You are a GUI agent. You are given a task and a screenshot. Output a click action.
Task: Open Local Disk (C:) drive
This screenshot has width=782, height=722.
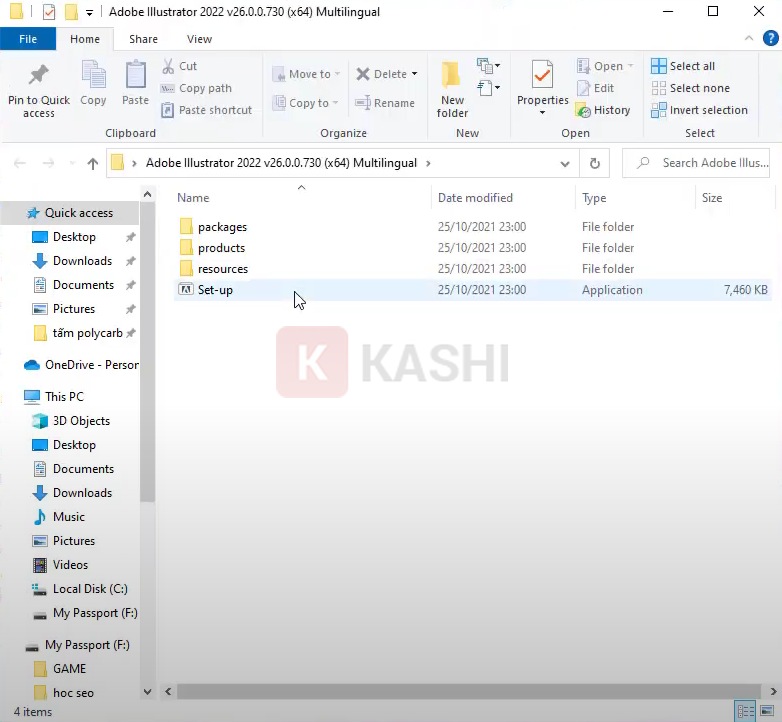[90, 589]
